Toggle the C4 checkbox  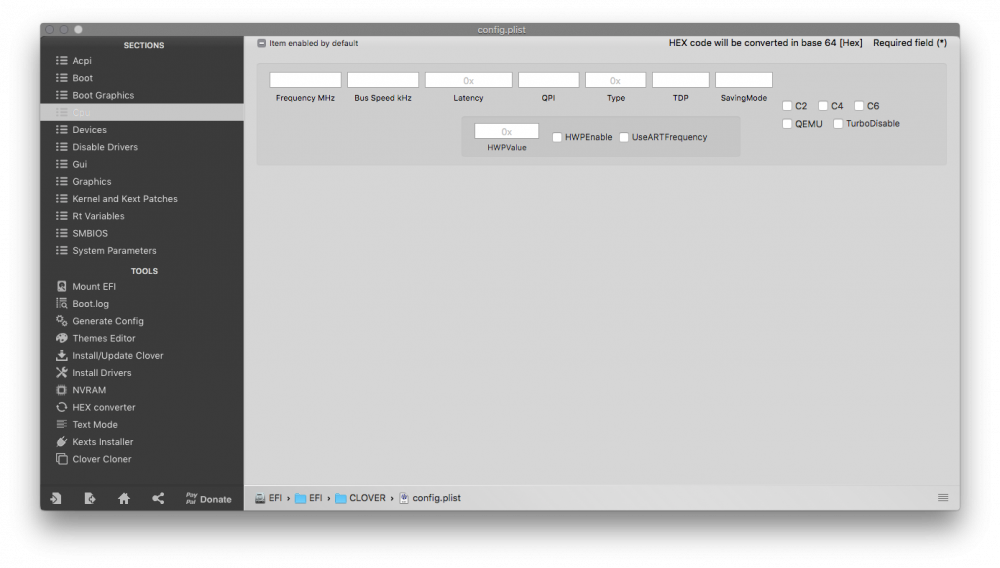[823, 106]
